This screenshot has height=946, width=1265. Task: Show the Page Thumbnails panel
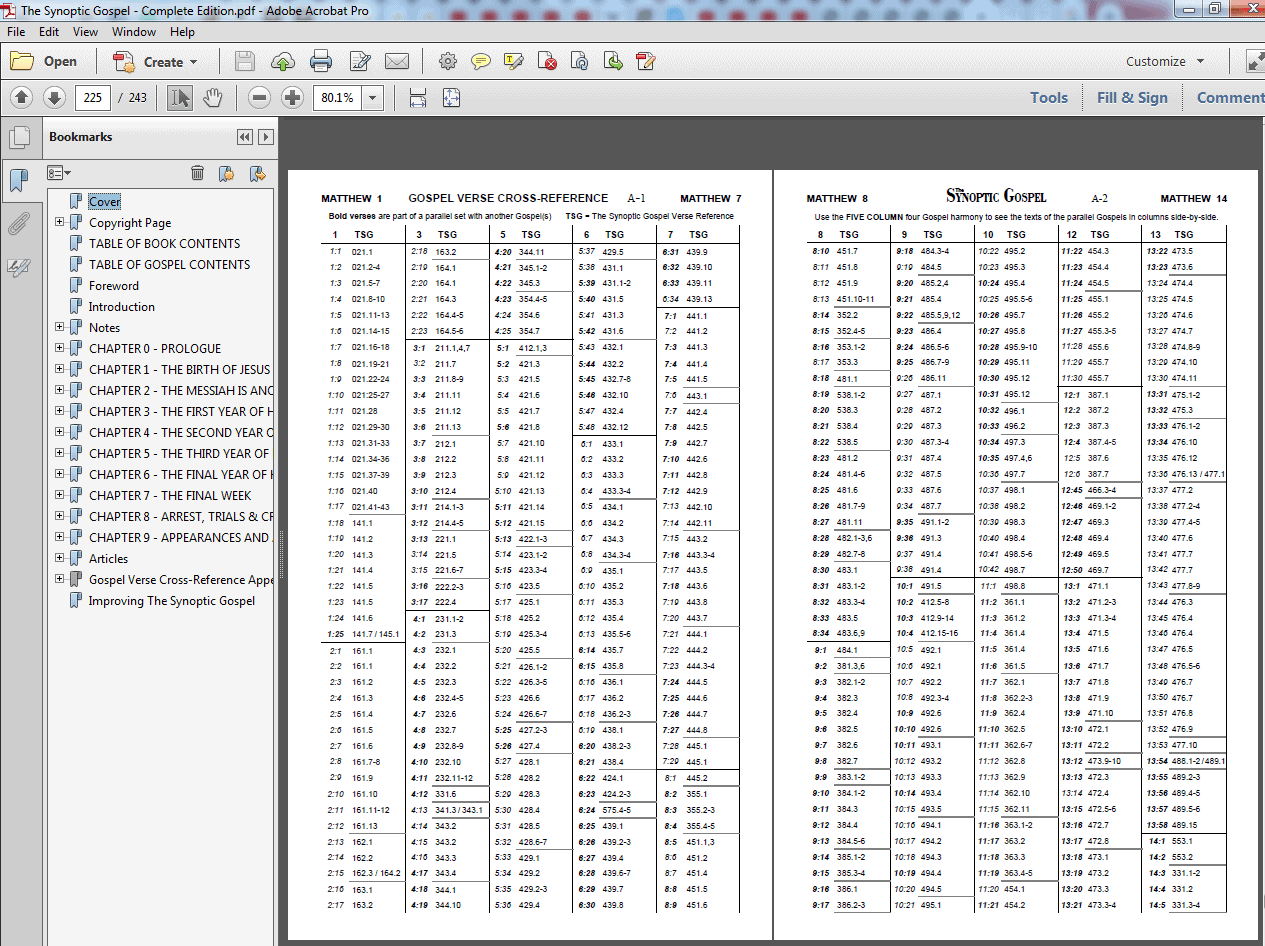18,137
